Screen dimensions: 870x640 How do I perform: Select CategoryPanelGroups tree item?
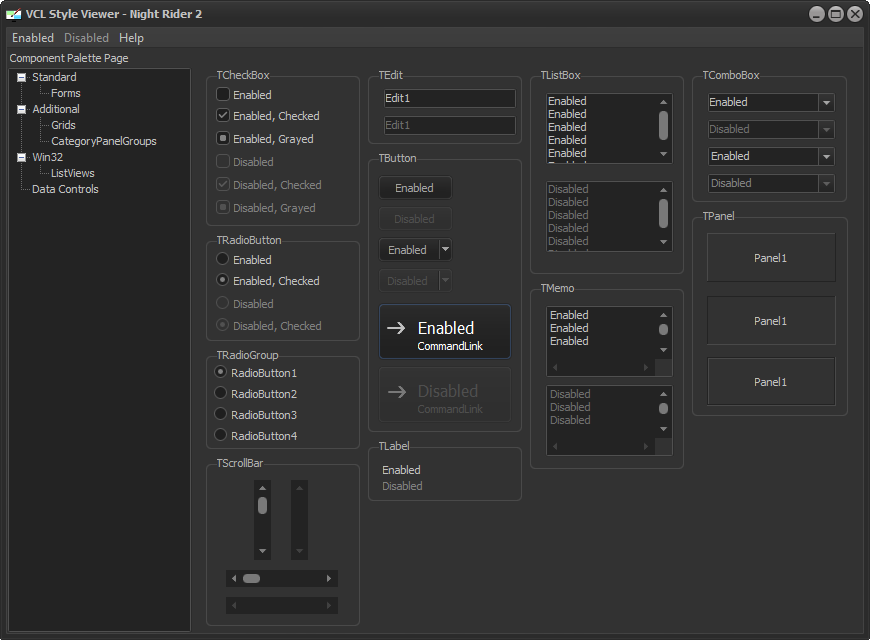click(x=104, y=141)
